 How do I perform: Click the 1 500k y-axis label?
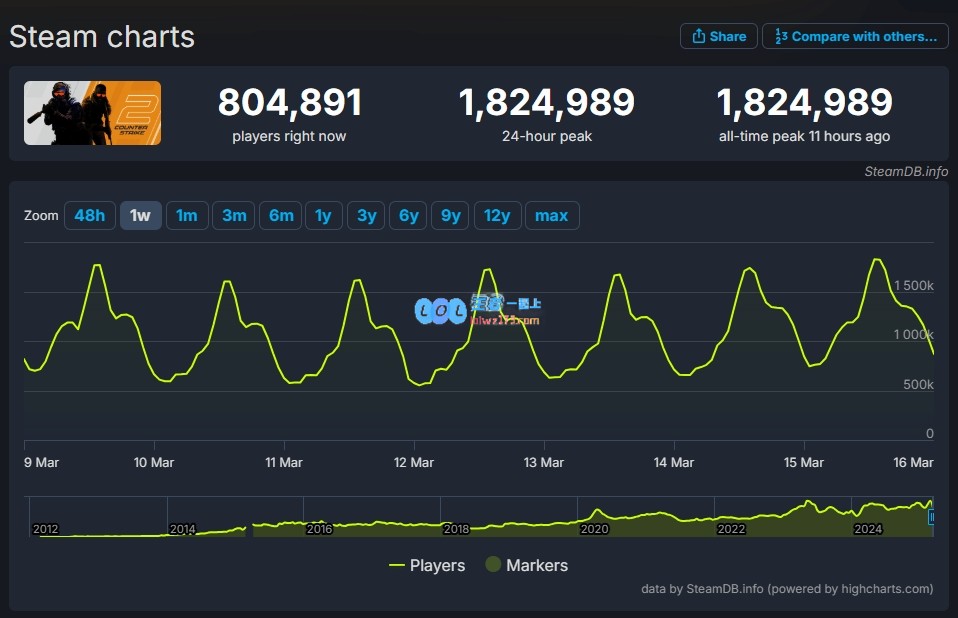click(x=913, y=286)
